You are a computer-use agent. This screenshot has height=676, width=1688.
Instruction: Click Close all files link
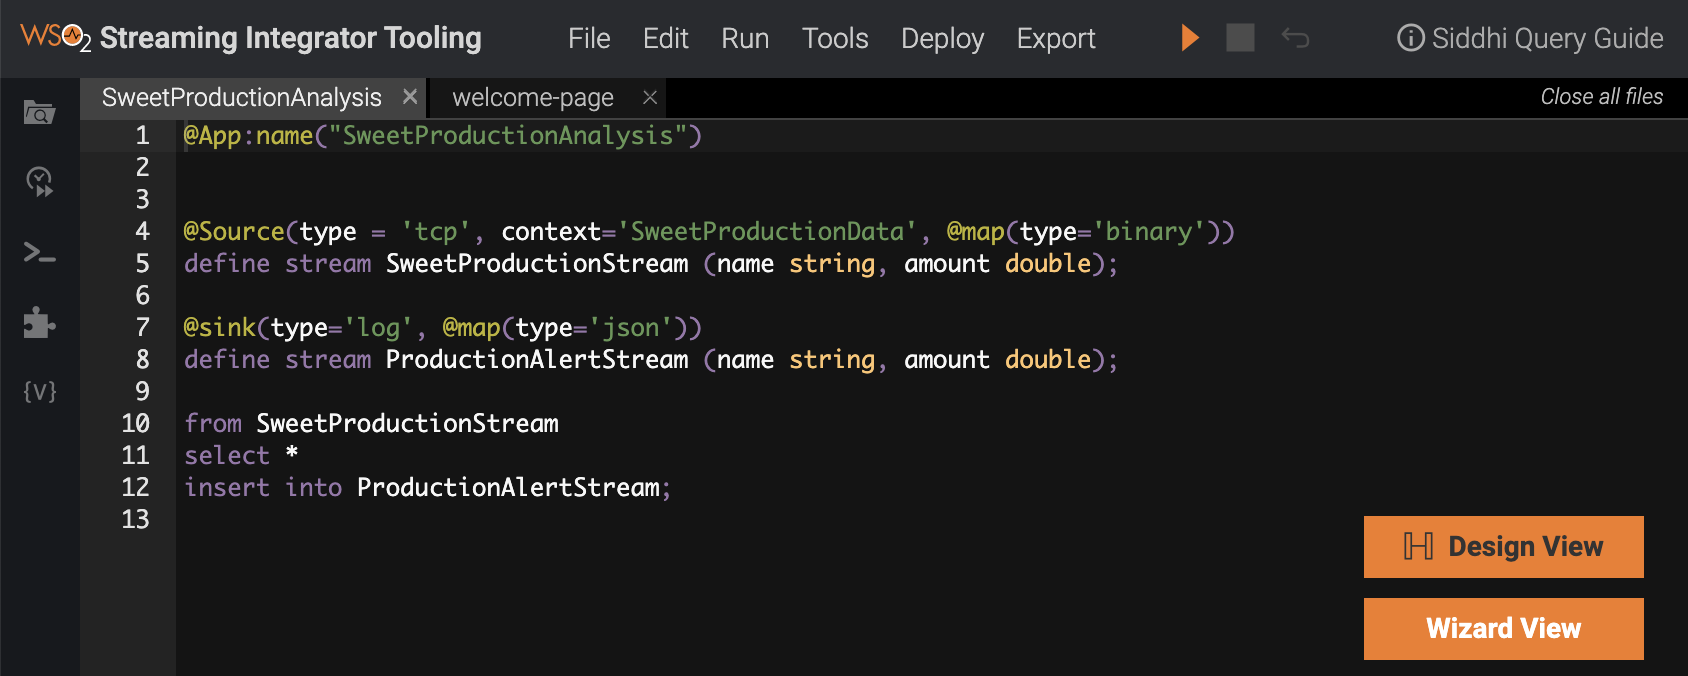[1601, 96]
